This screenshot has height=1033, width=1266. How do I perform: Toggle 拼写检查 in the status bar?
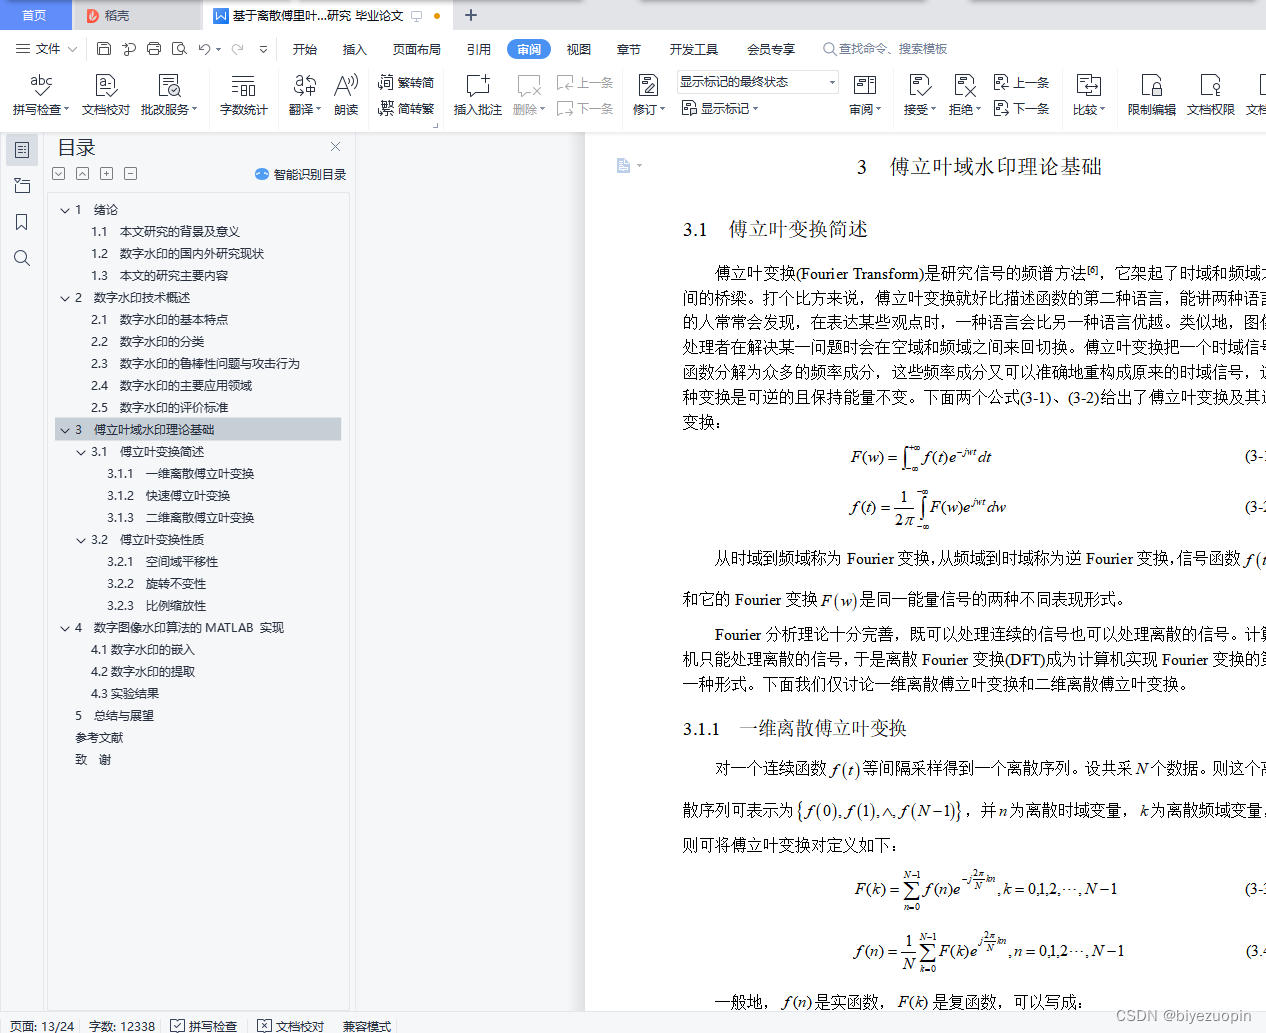204,1025
